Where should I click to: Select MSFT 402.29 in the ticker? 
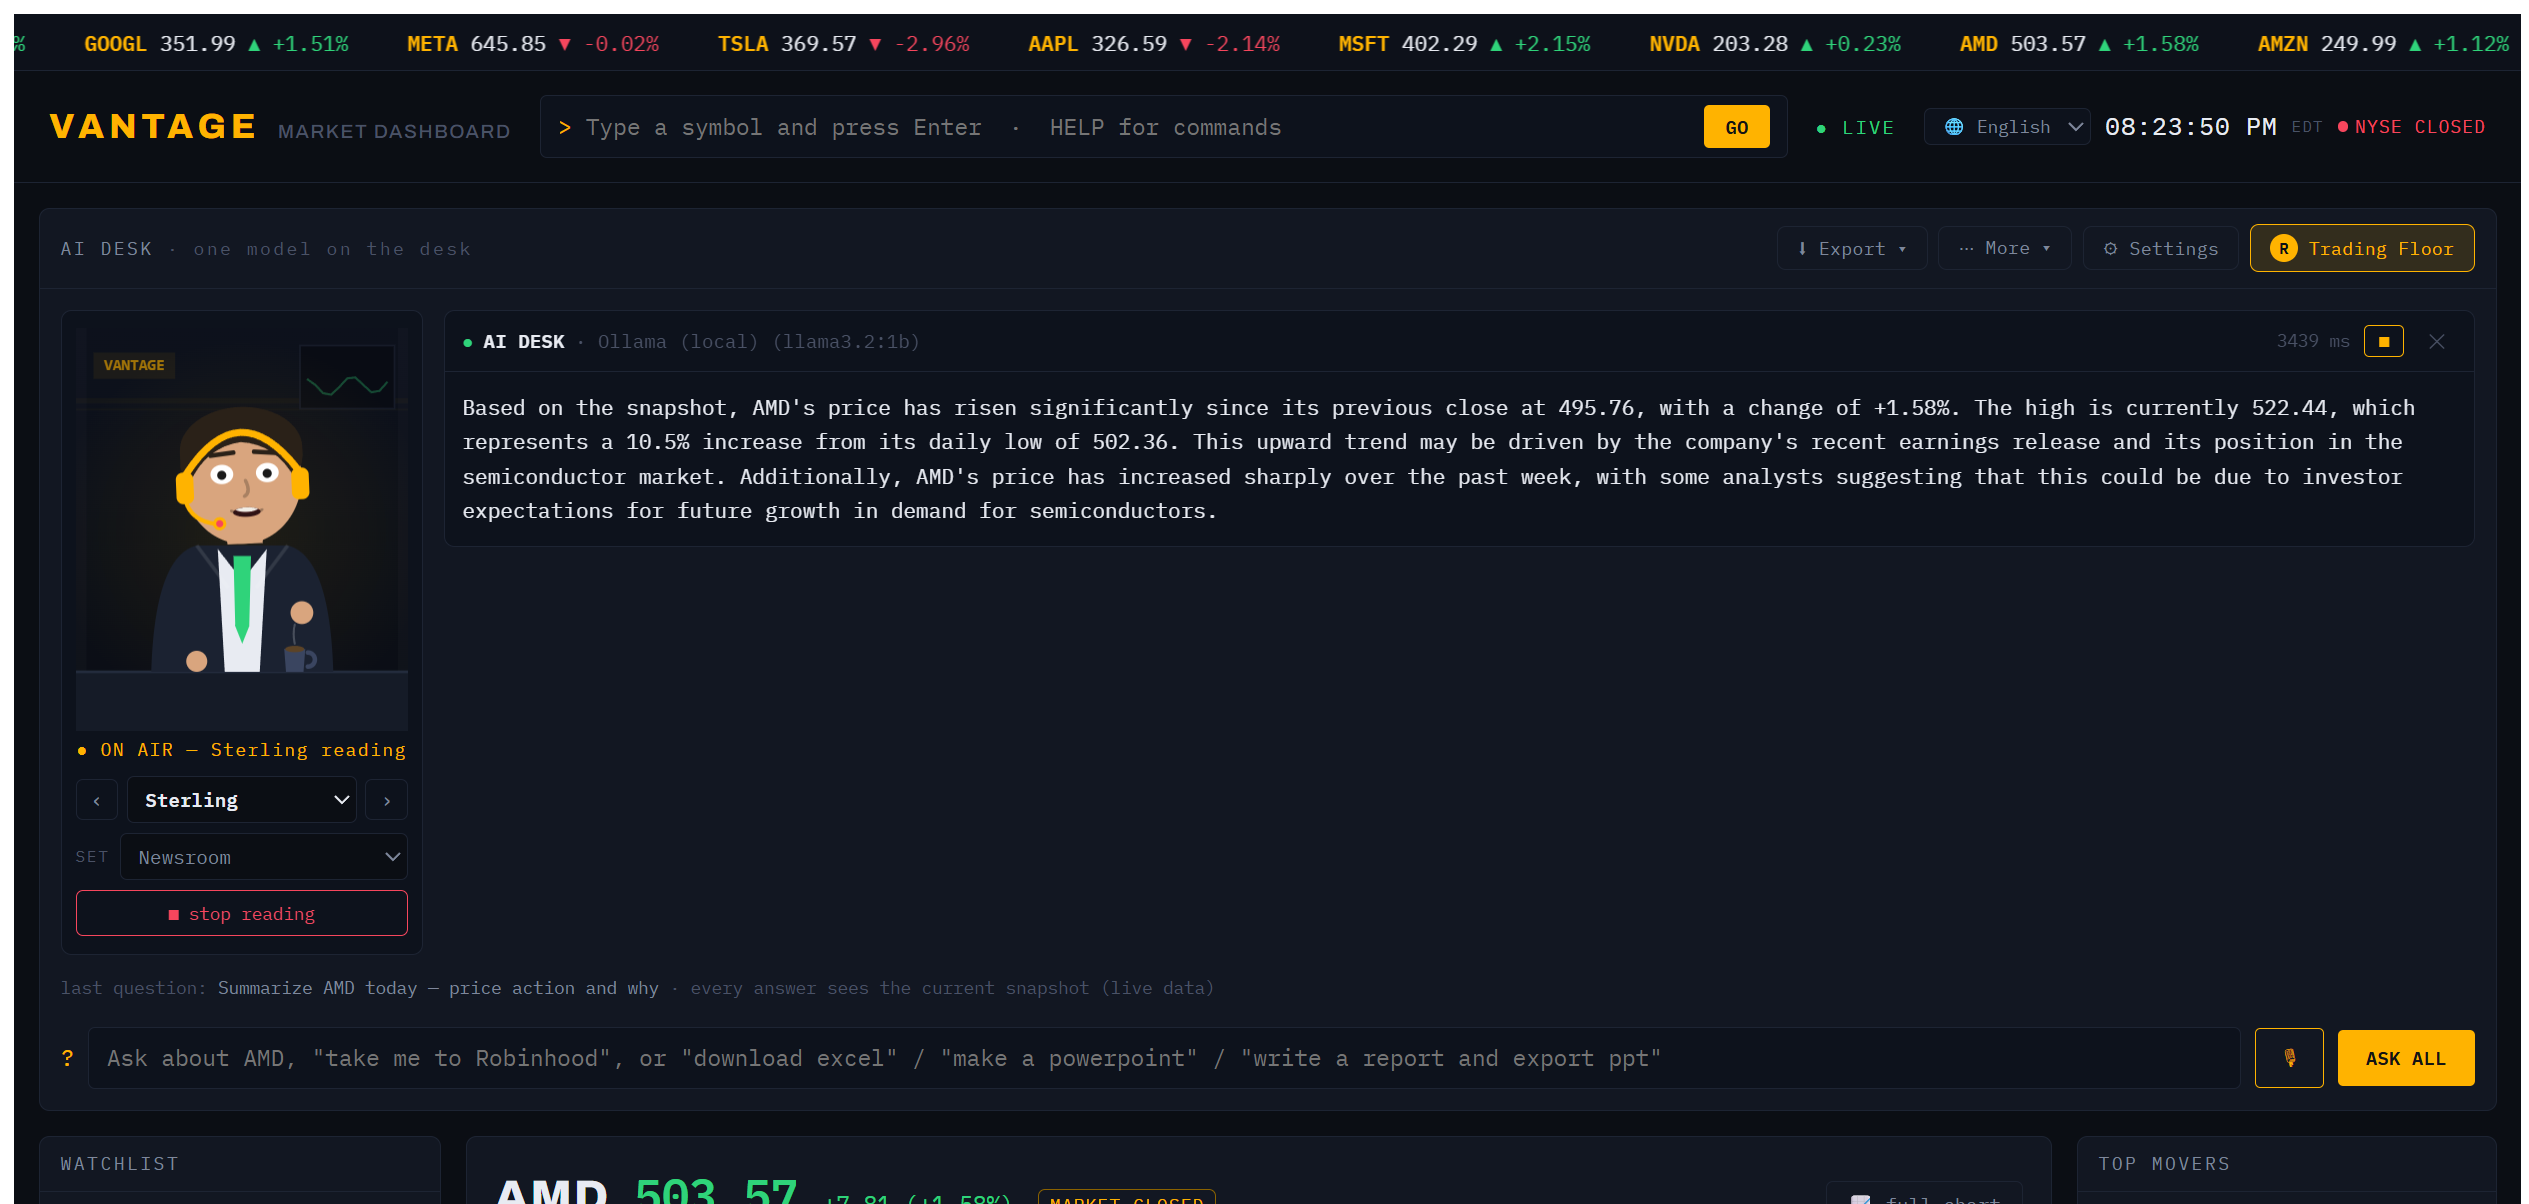coord(1465,44)
